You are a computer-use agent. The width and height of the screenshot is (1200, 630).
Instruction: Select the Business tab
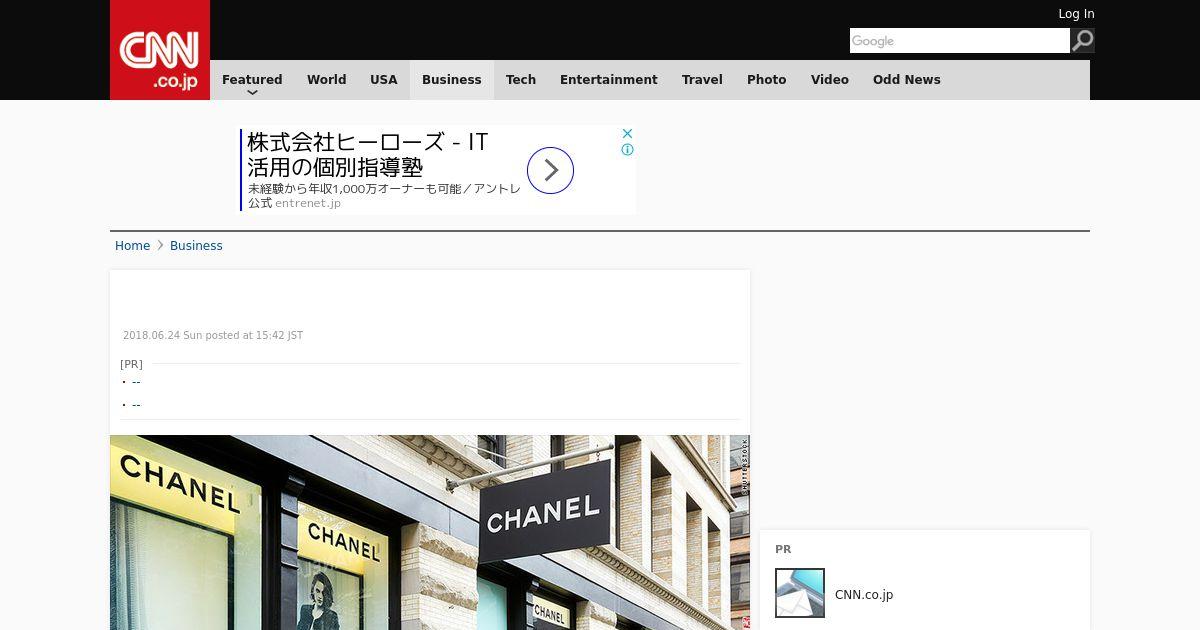(x=452, y=80)
